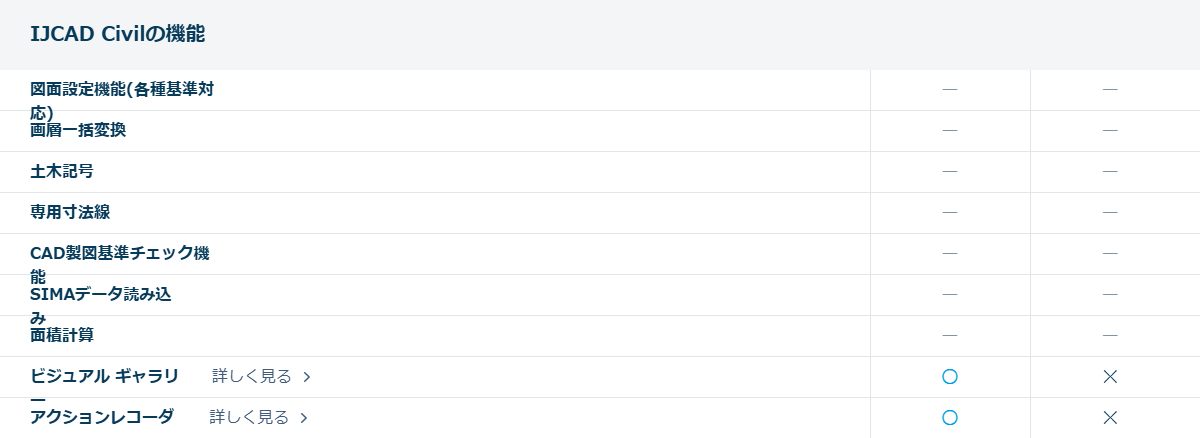Select the 面積計算 feature label
1200x438 pixels.
click(x=62, y=335)
